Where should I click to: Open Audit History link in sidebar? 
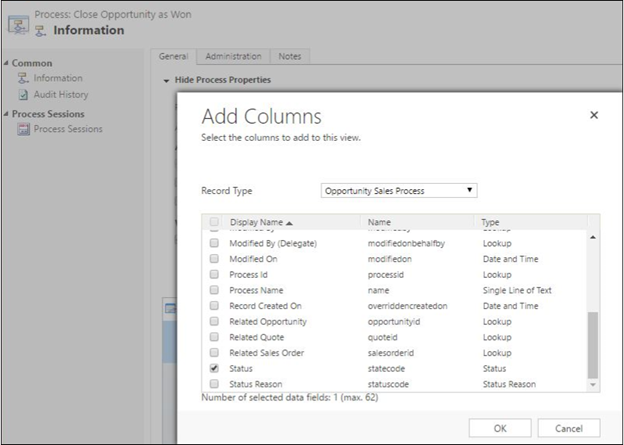click(60, 95)
